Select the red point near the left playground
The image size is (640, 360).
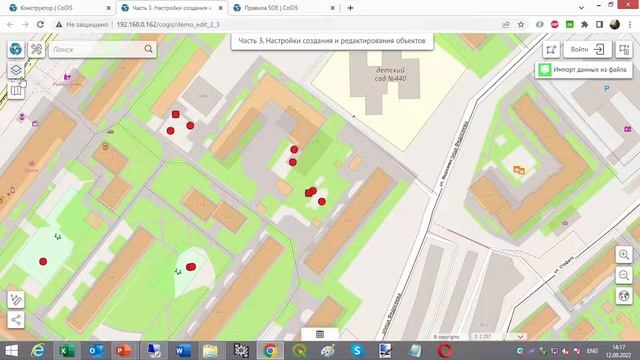pyautogui.click(x=43, y=261)
